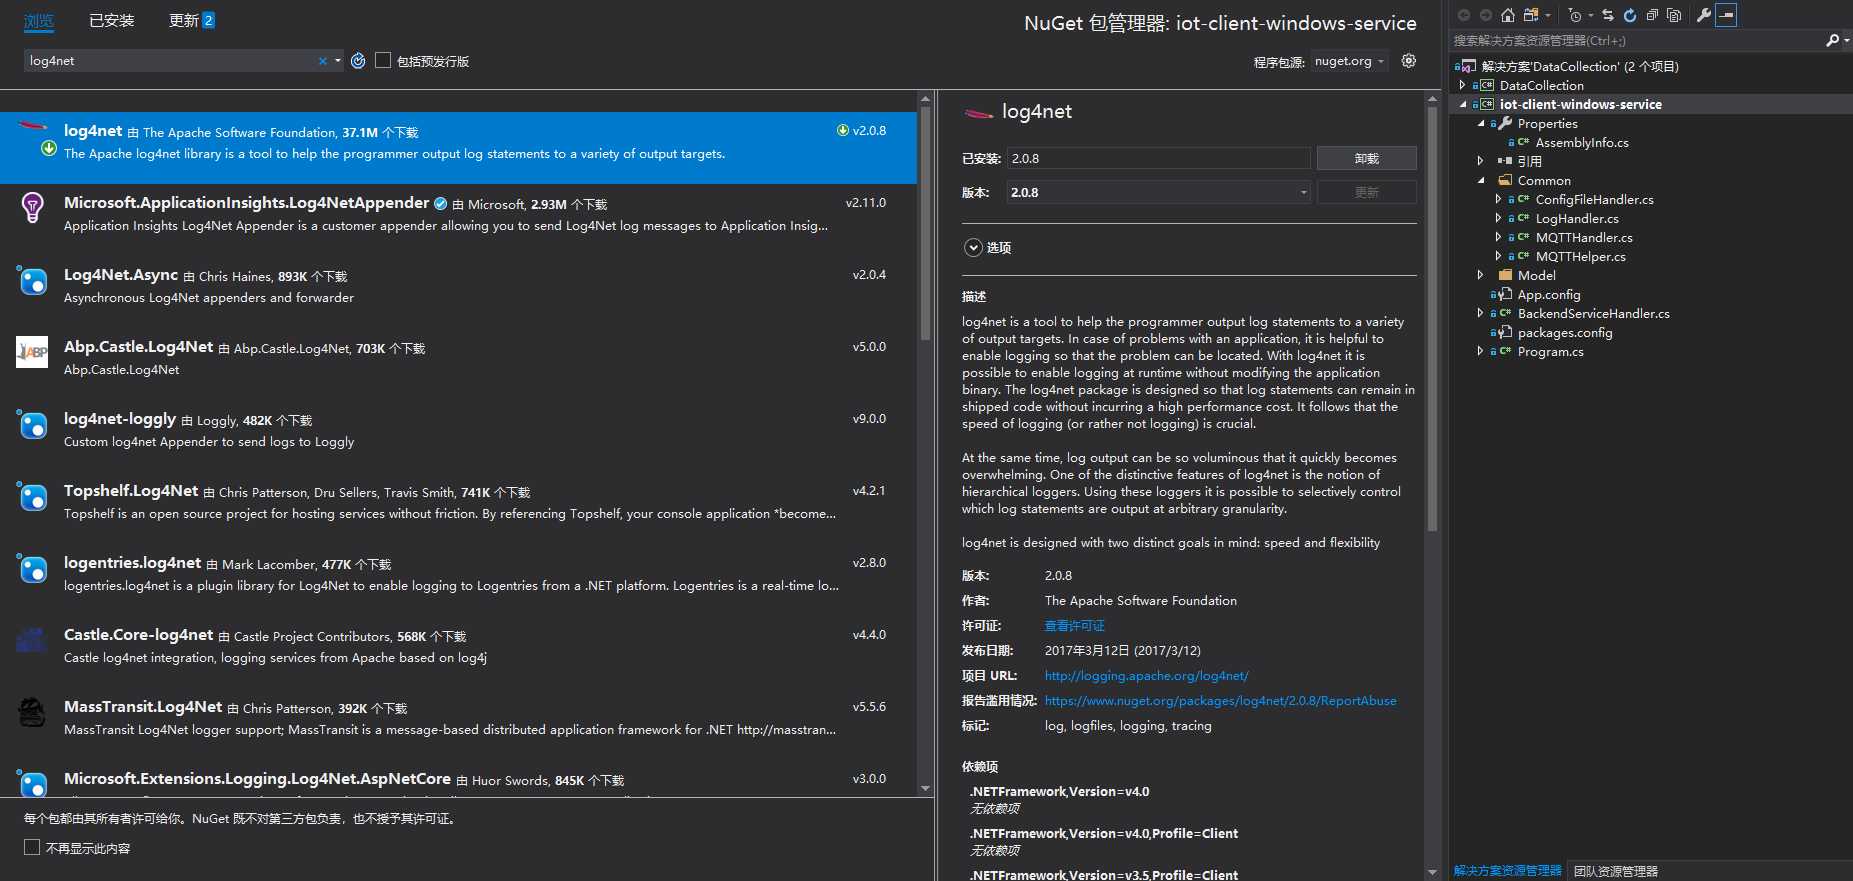This screenshot has height=881, width=1853.
Task: Collapse the iot-client-windows-service project node
Action: click(1462, 104)
